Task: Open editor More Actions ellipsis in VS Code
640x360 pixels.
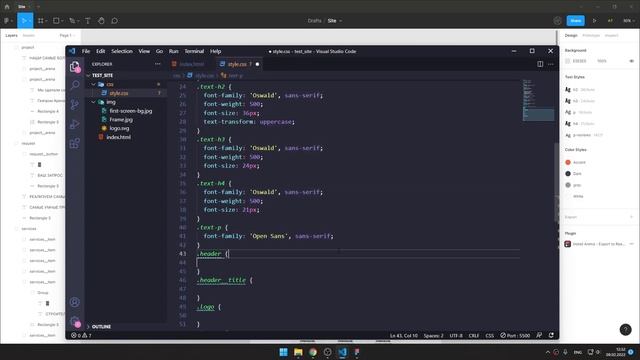Action: pyautogui.click(x=551, y=64)
